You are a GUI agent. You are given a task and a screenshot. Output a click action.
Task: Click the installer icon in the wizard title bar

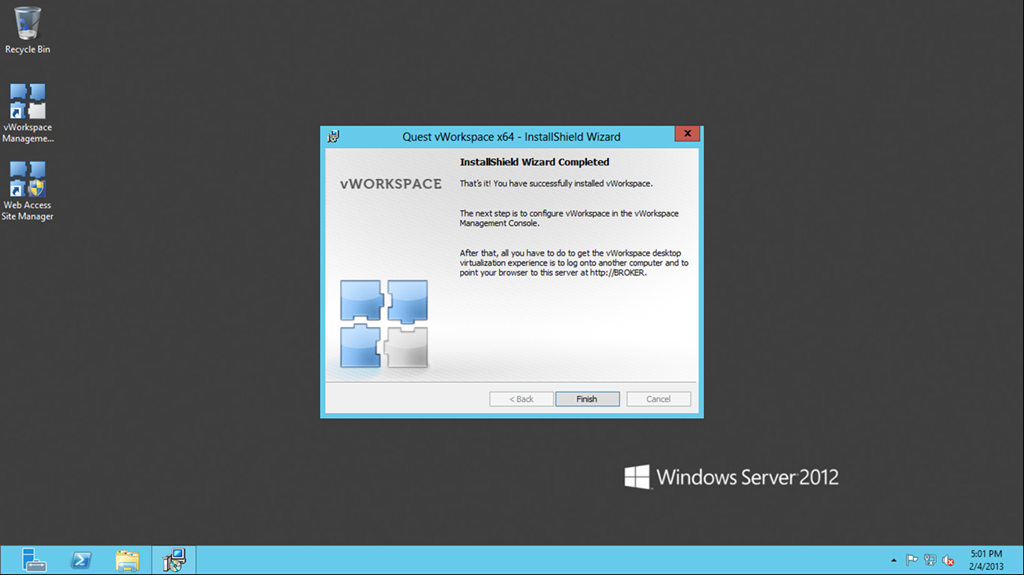[334, 137]
